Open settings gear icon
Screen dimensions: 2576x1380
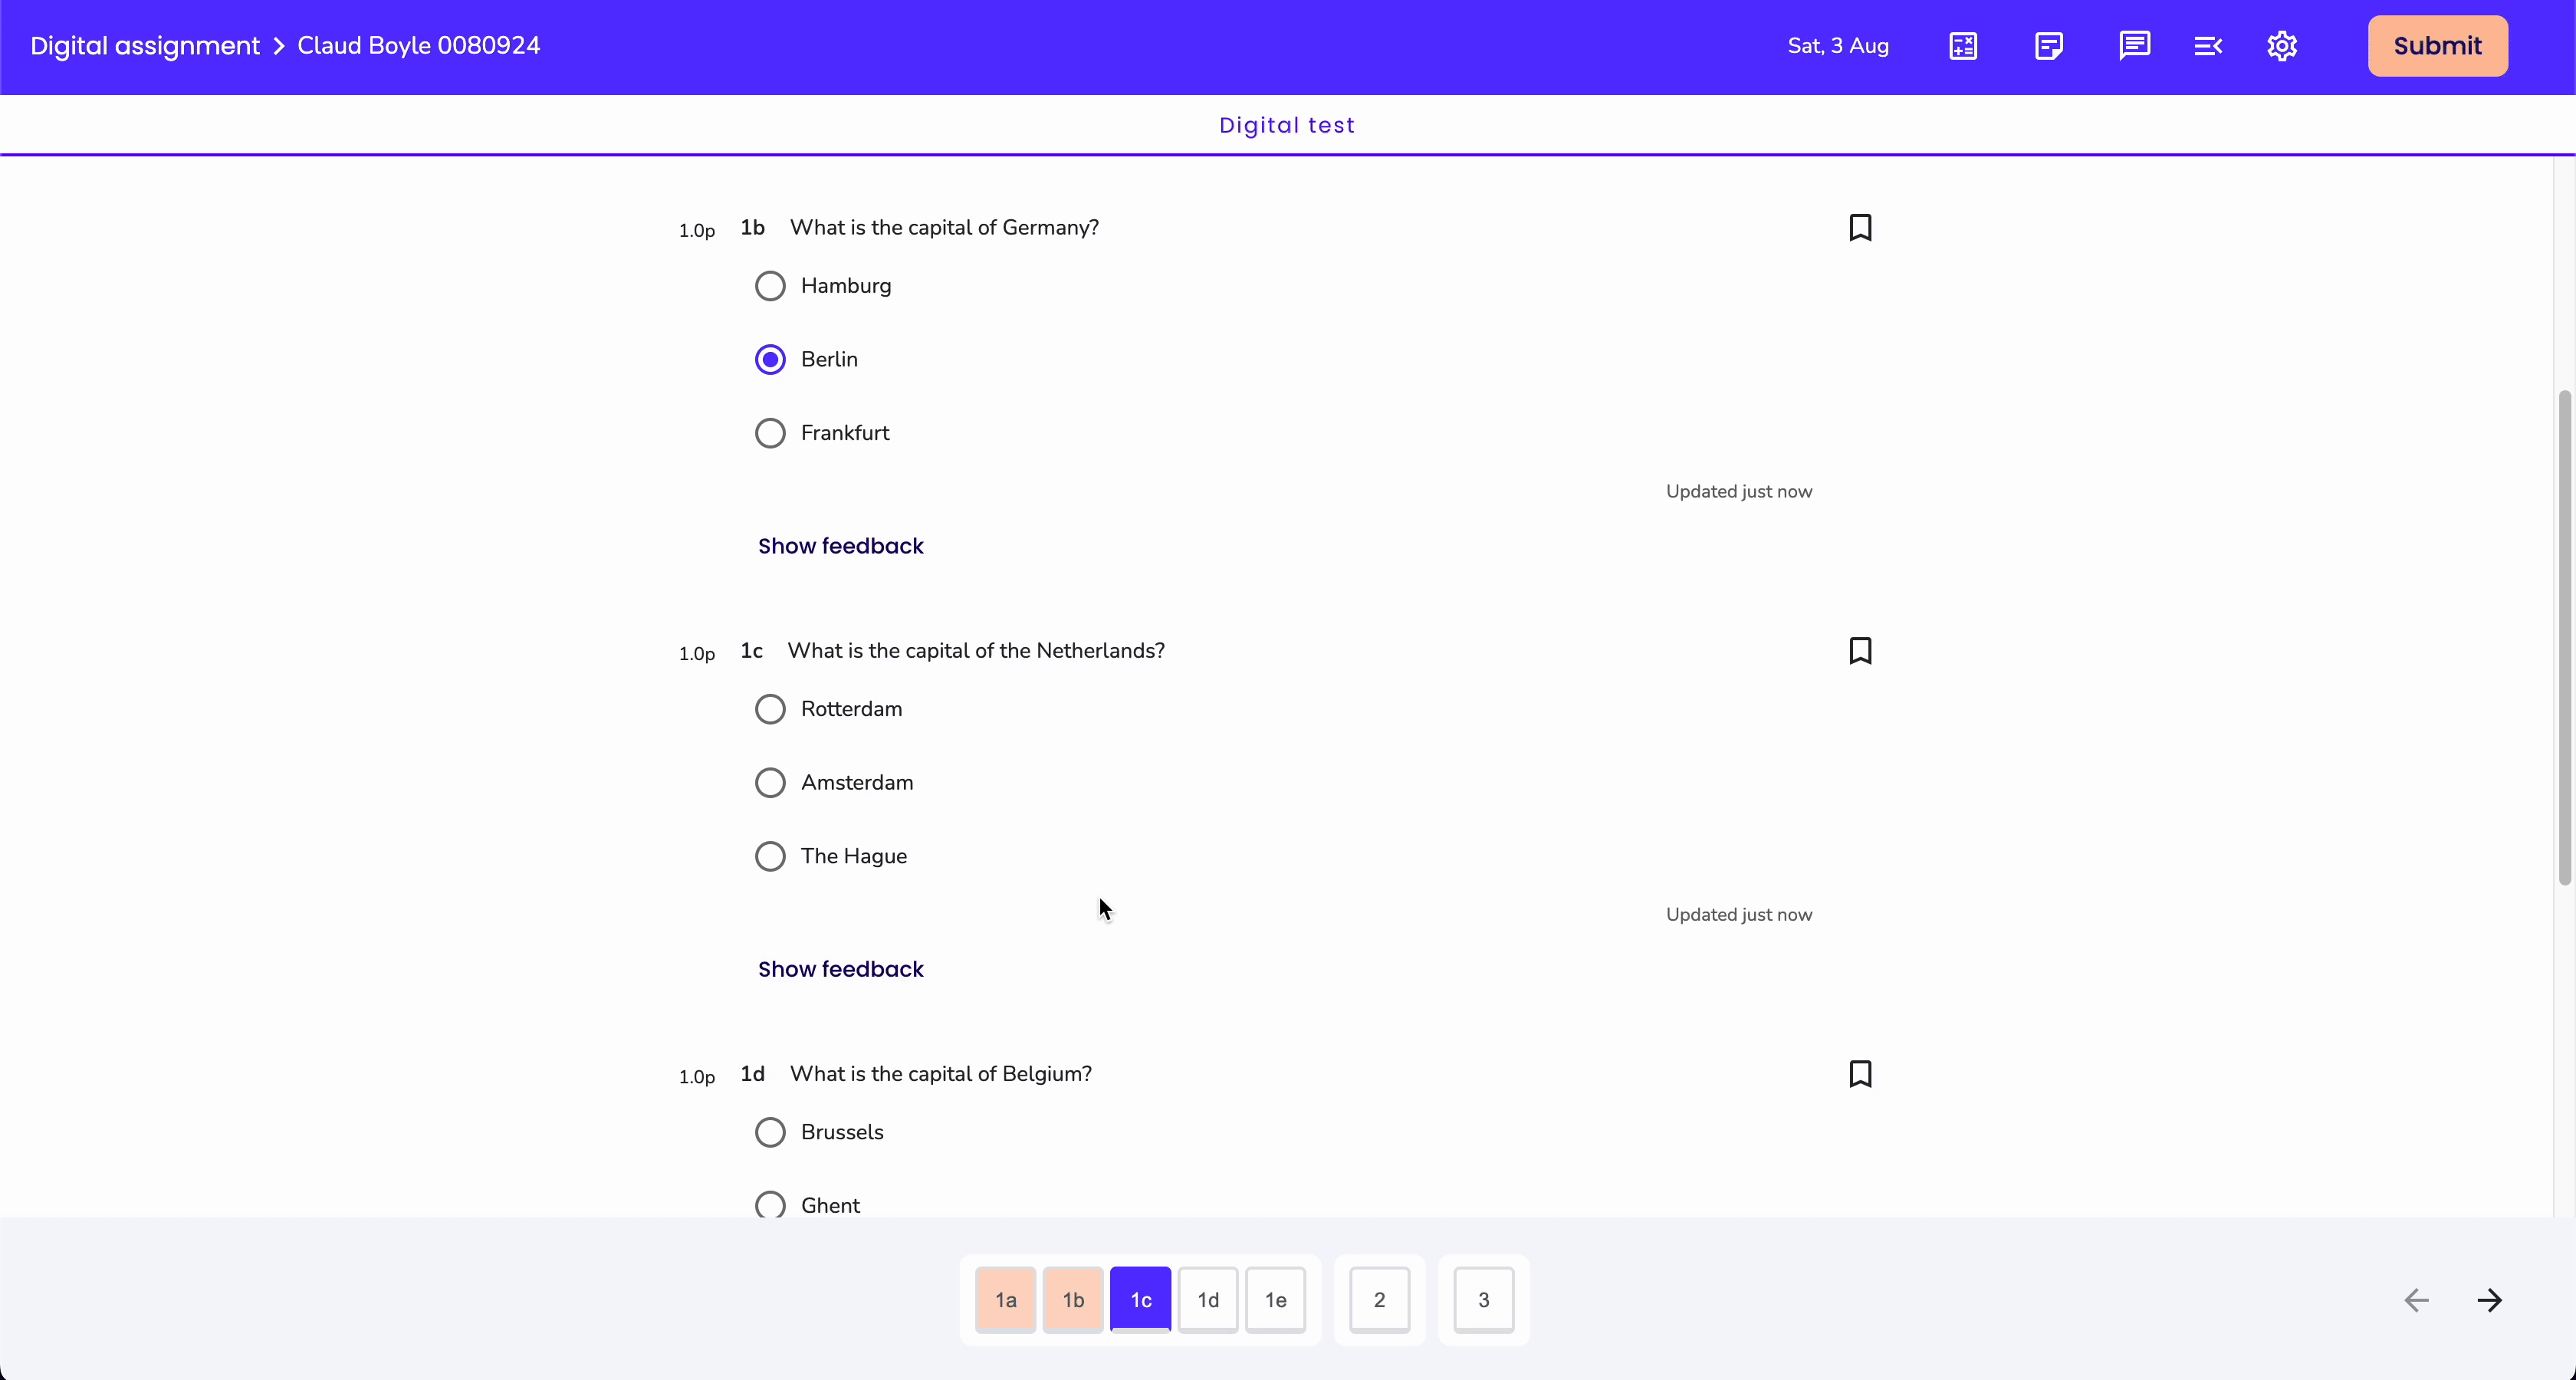[x=2282, y=46]
